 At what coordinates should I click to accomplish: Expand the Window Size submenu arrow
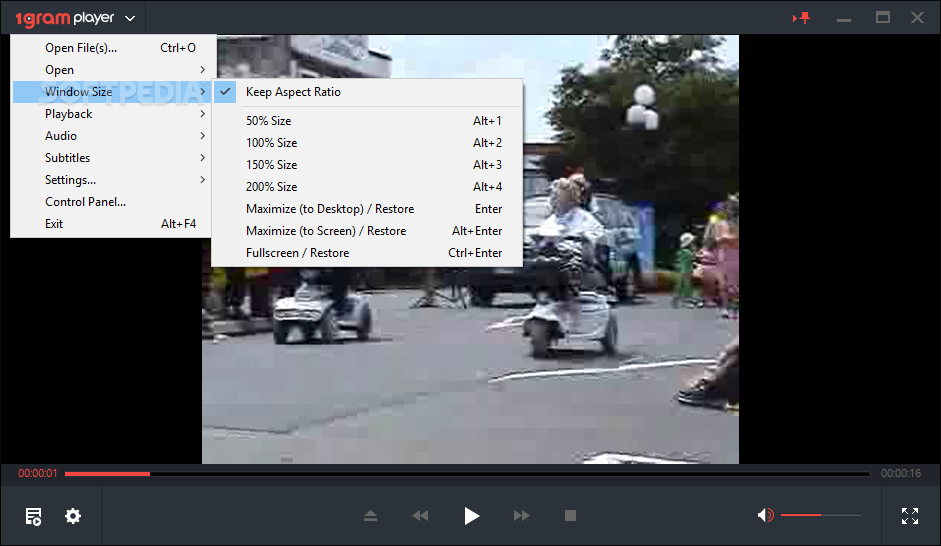(202, 91)
